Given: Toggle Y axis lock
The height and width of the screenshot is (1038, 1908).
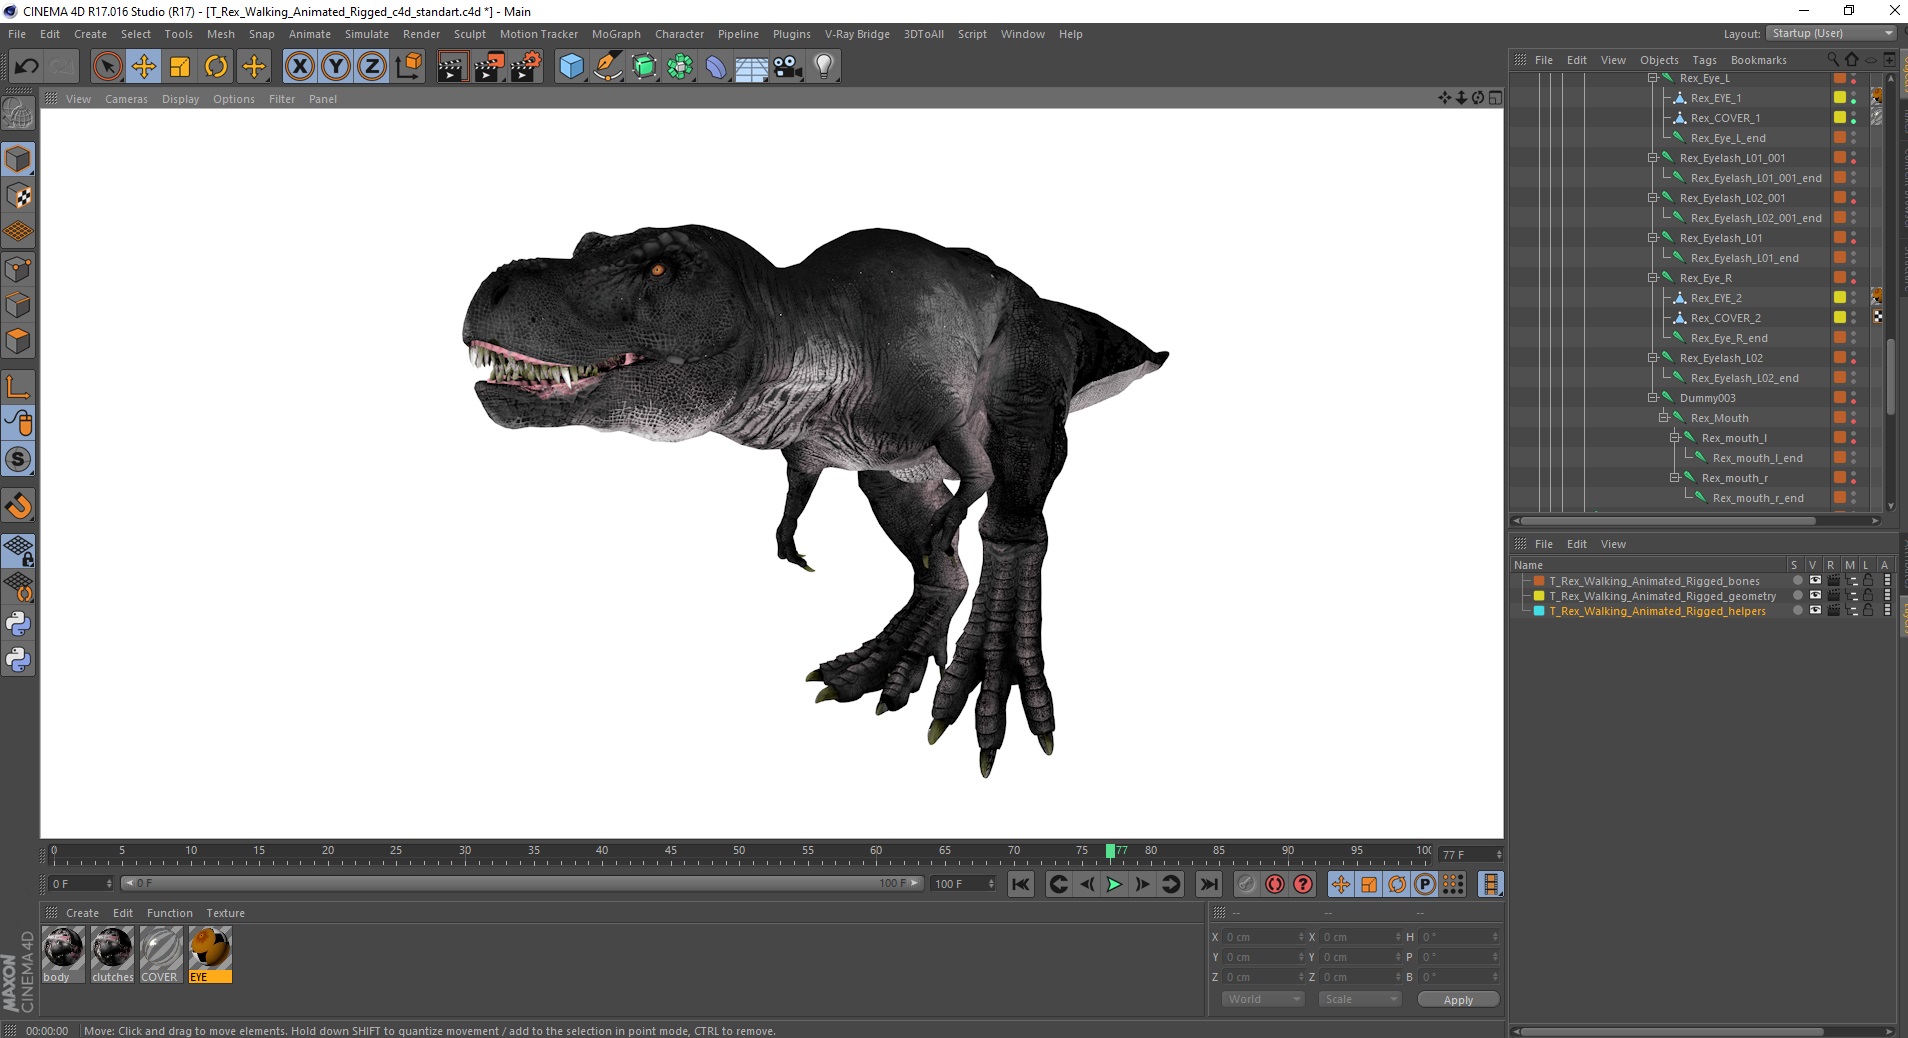Looking at the screenshot, I should pyautogui.click(x=336, y=67).
